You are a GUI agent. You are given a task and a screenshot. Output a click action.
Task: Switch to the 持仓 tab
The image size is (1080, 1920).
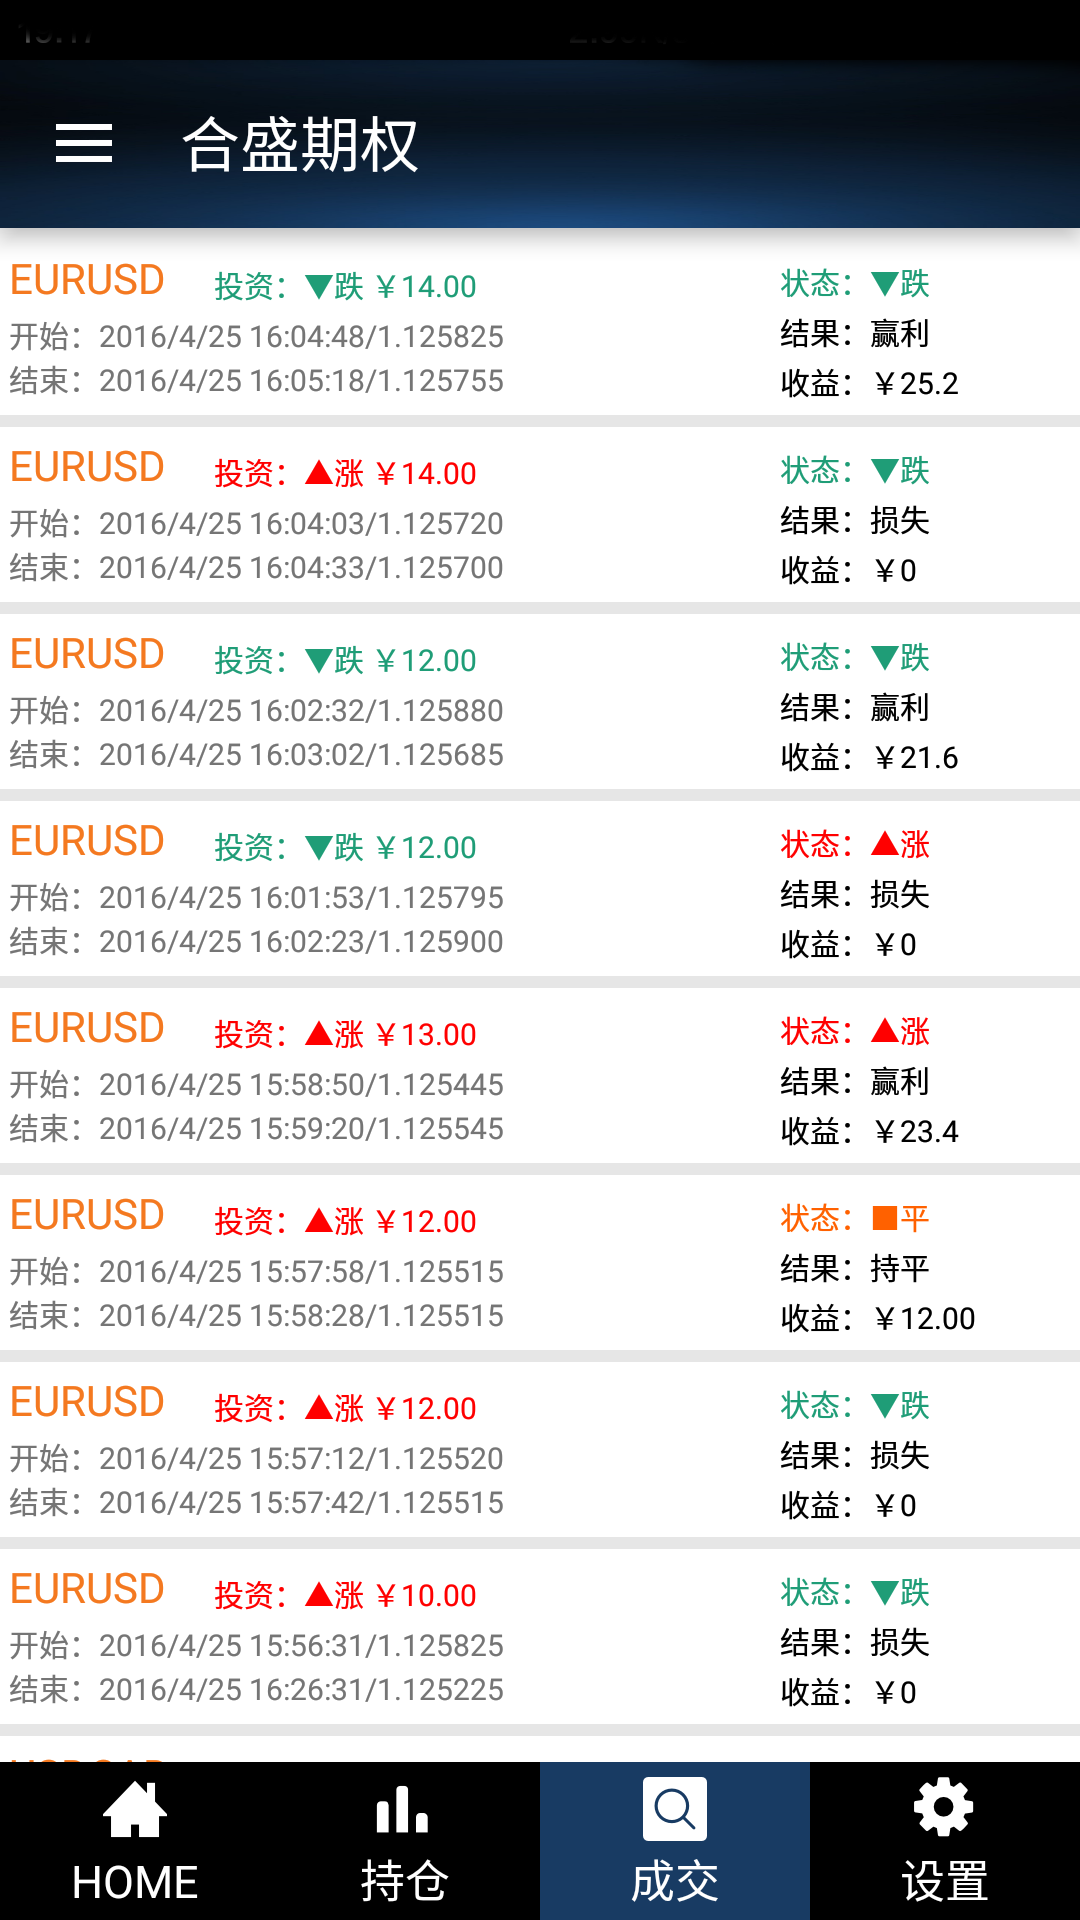pos(405,1841)
